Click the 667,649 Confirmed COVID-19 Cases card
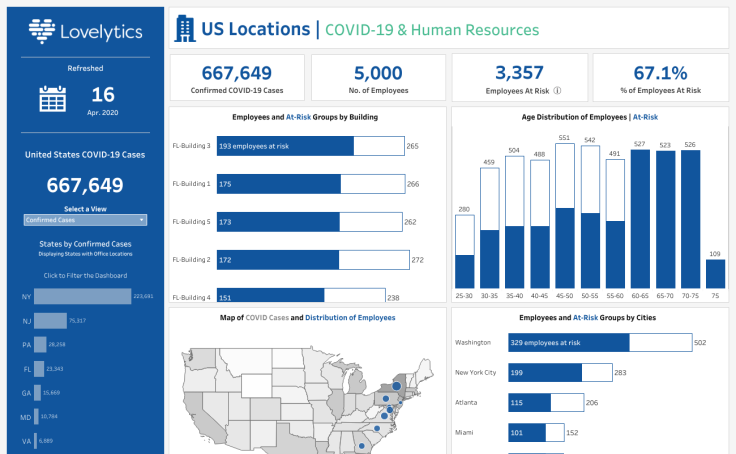736x454 pixels. [x=237, y=78]
